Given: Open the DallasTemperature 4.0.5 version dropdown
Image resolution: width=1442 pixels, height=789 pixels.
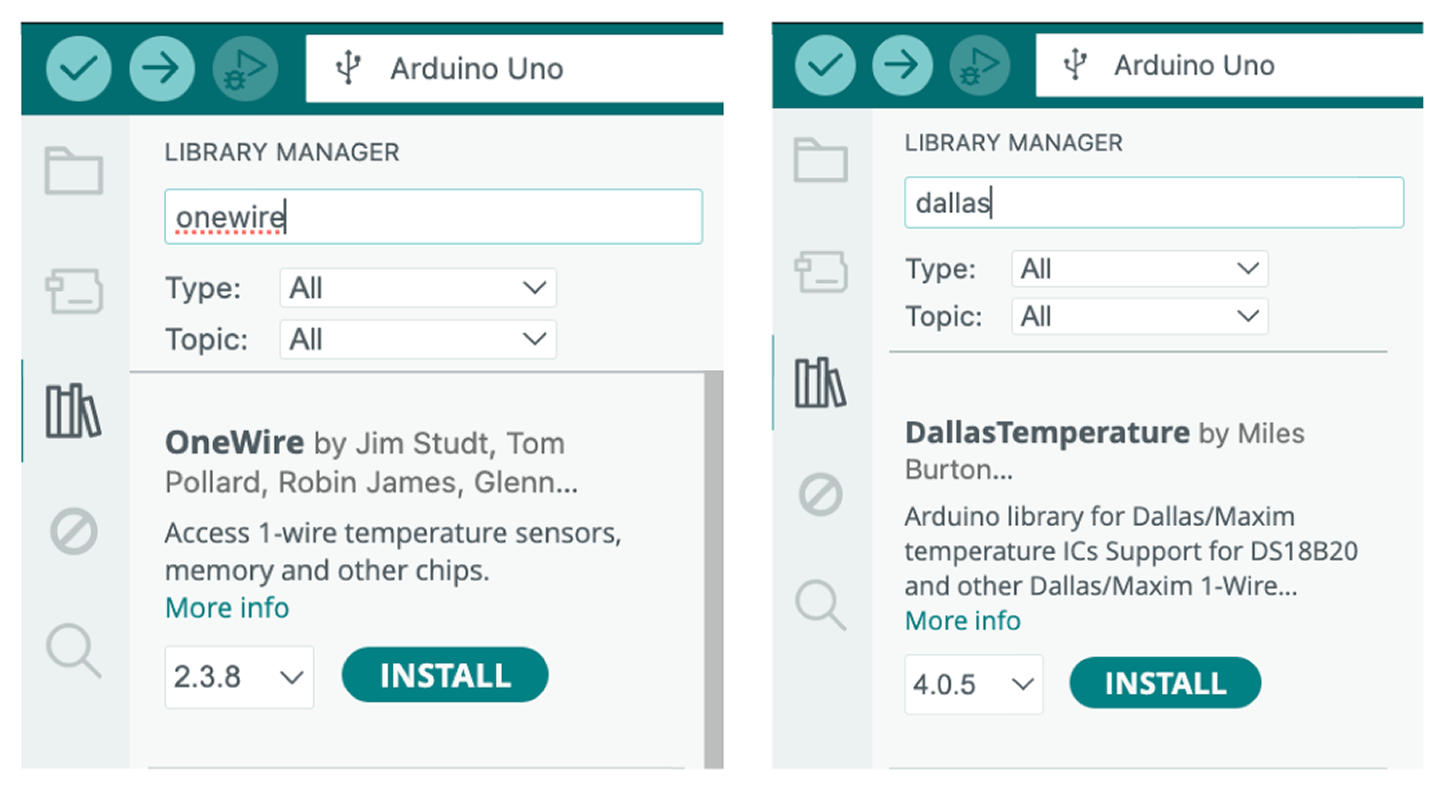Looking at the screenshot, I should pyautogui.click(x=973, y=684).
